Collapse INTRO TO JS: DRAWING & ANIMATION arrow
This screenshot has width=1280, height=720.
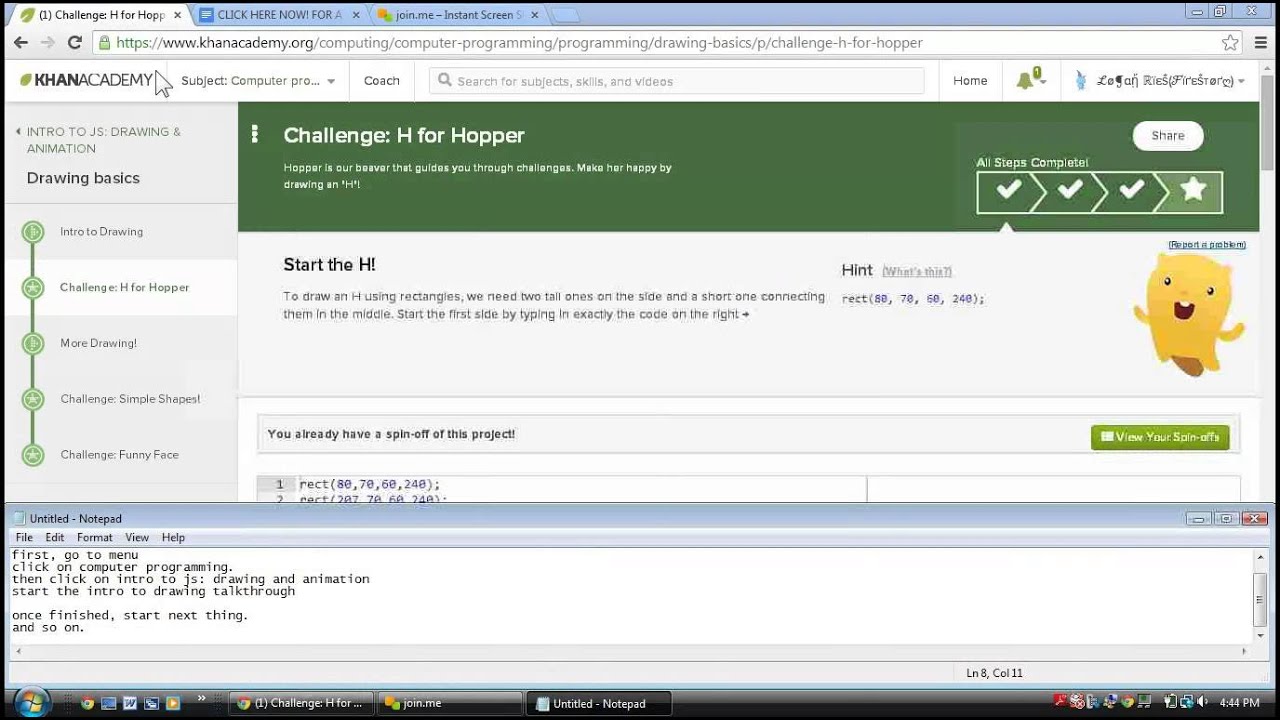point(18,132)
